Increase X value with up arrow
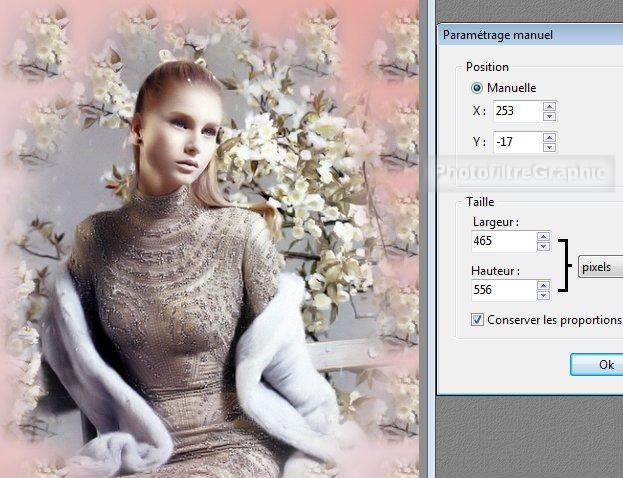Image resolution: width=623 pixels, height=478 pixels. (x=549, y=106)
